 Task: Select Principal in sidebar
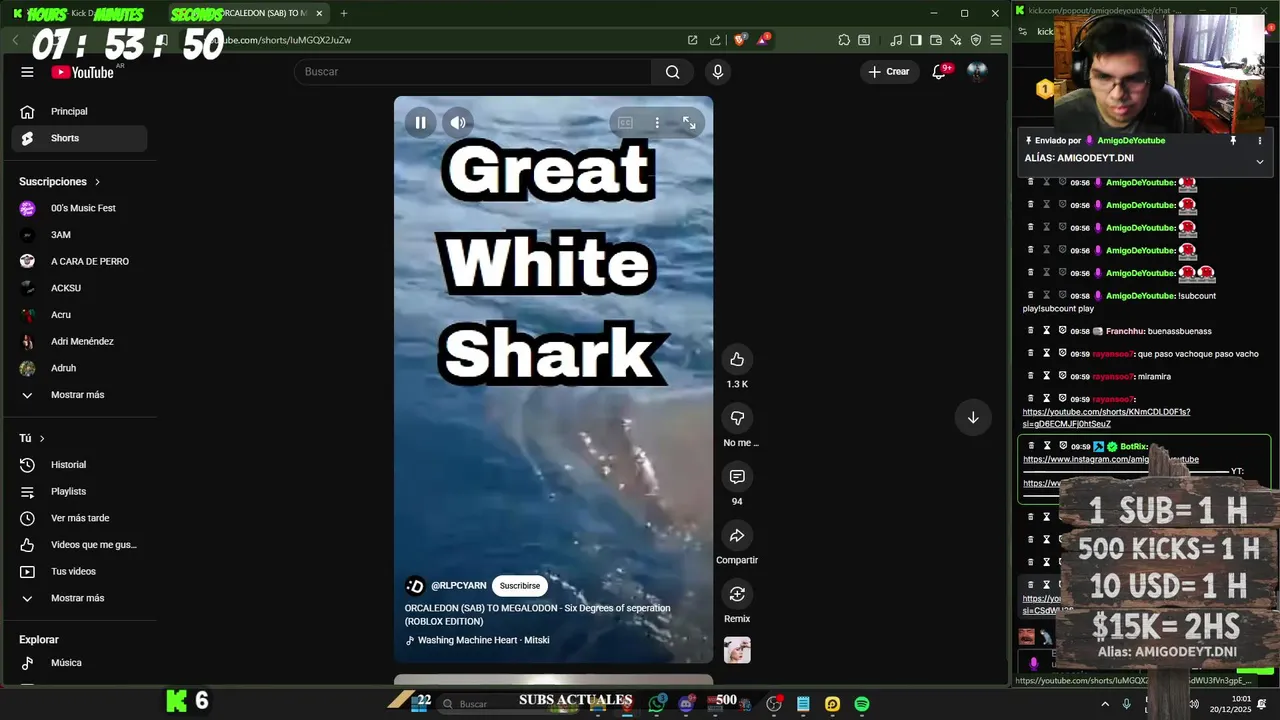79,112
